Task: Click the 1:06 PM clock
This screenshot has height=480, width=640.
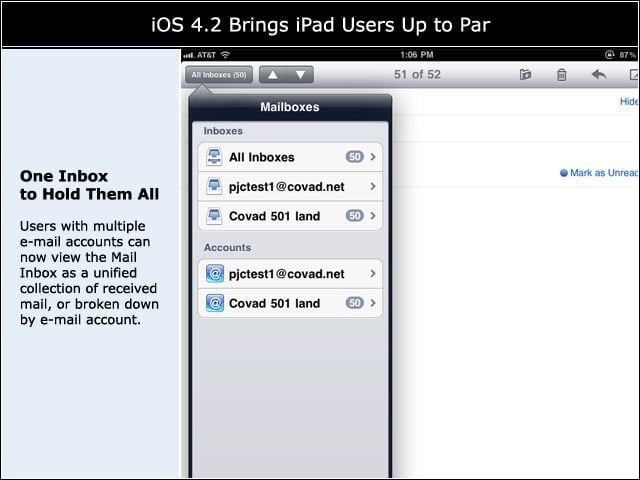Action: (x=417, y=55)
